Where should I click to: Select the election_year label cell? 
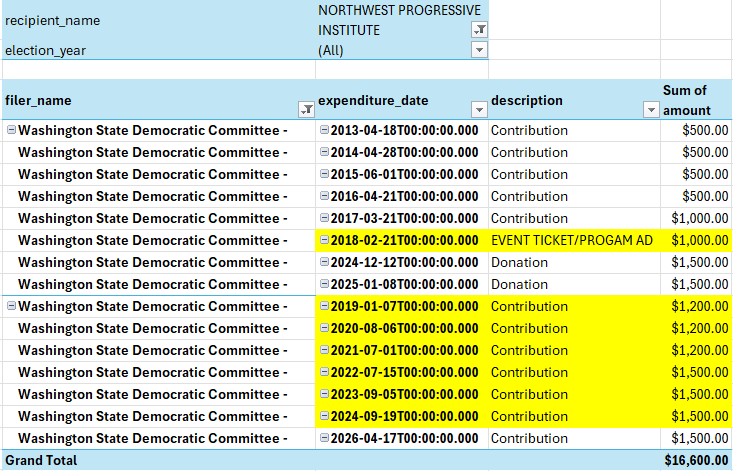[x=159, y=50]
